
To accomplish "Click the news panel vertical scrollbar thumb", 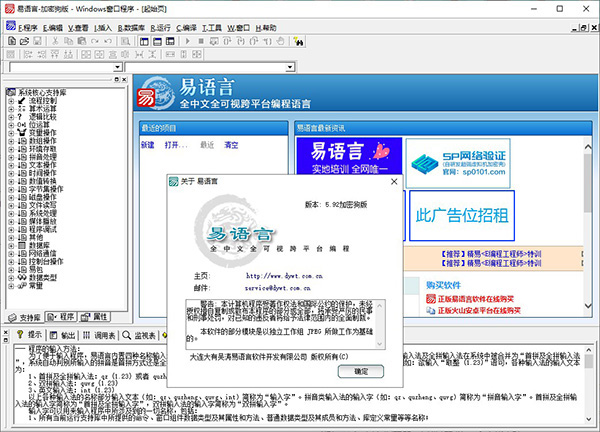I will click(588, 183).
